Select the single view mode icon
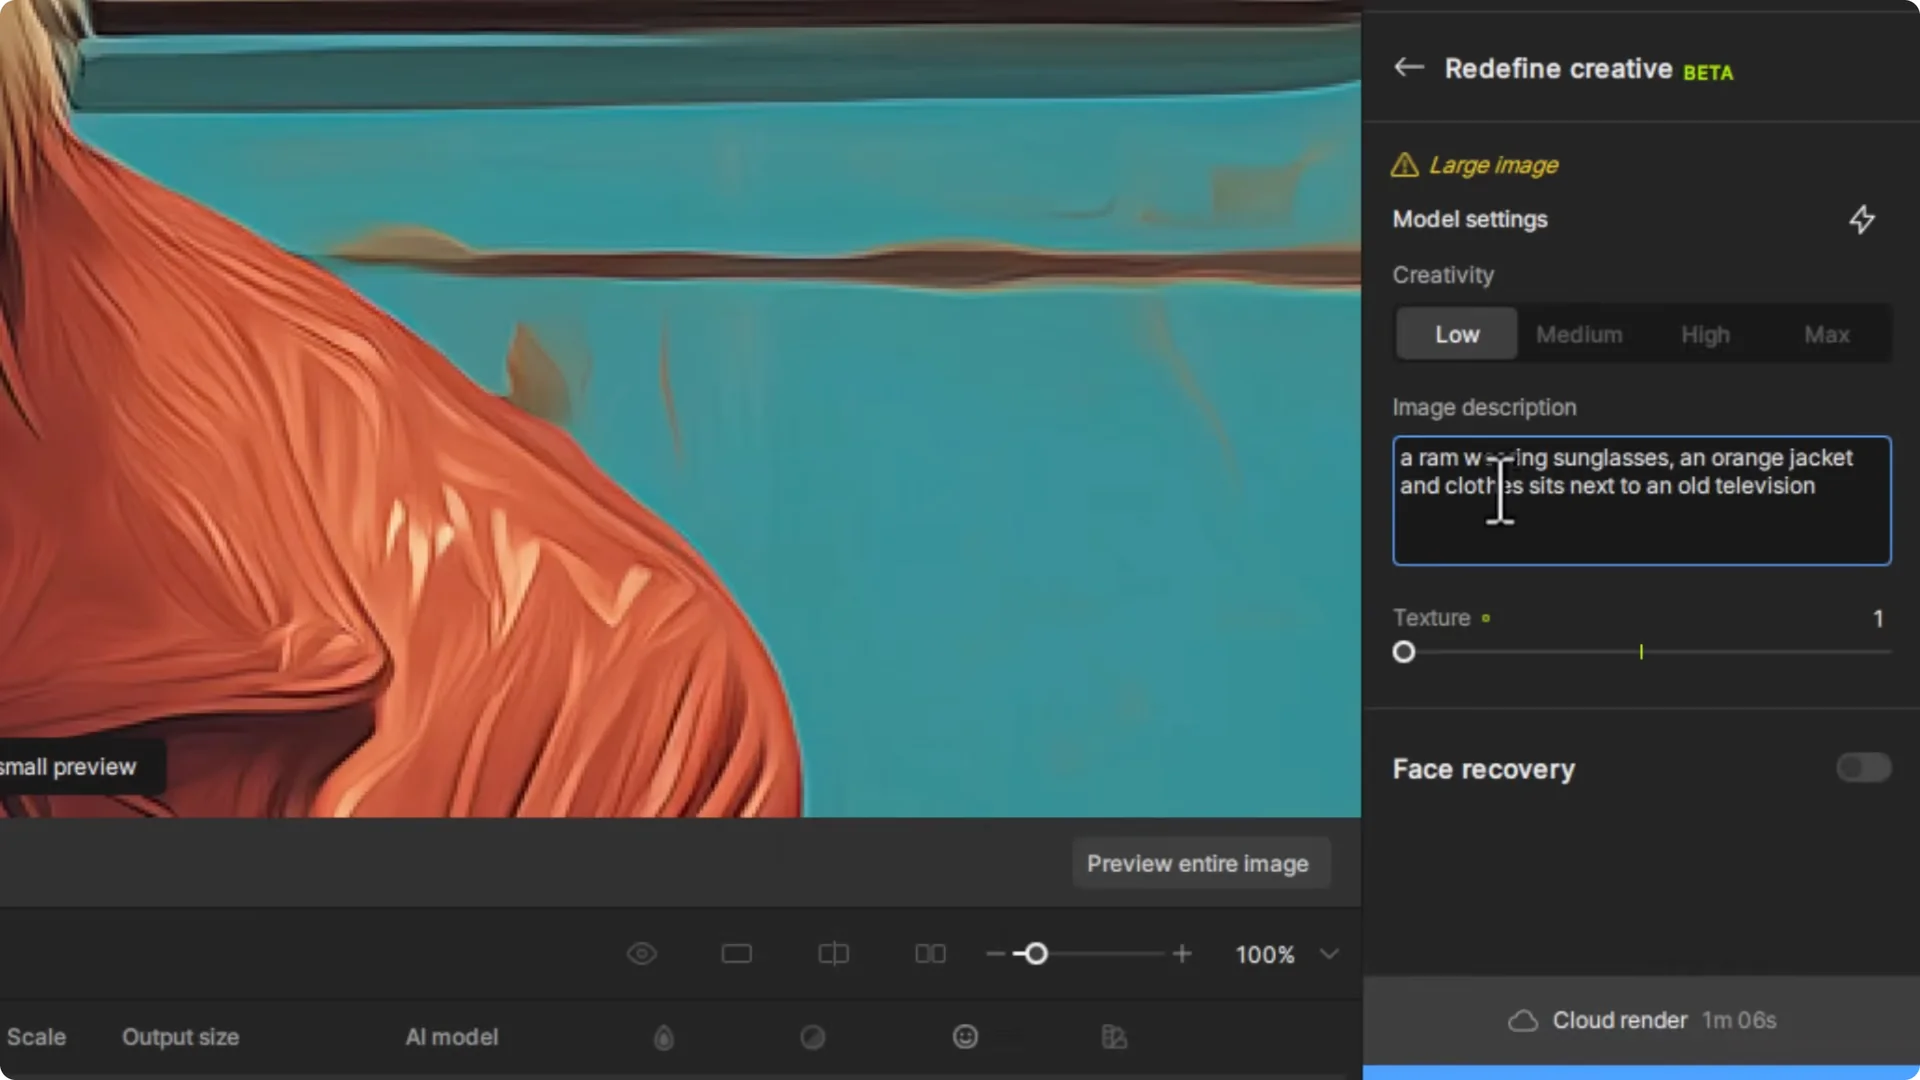Image resolution: width=1920 pixels, height=1080 pixels. tap(737, 954)
